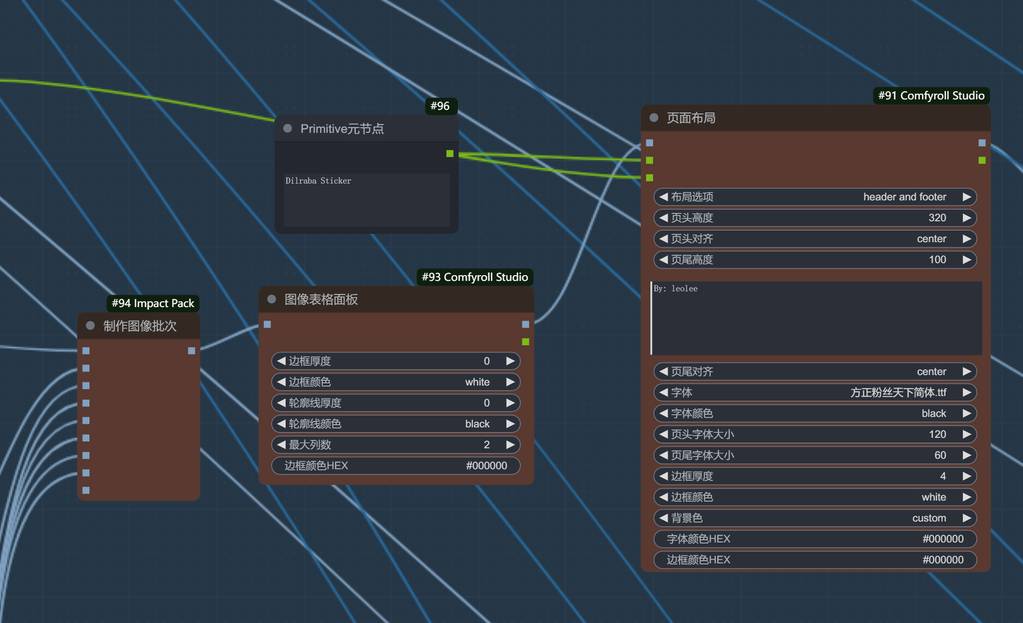Increase 边框厚度 in 图像表格面板 node

pyautogui.click(x=510, y=361)
